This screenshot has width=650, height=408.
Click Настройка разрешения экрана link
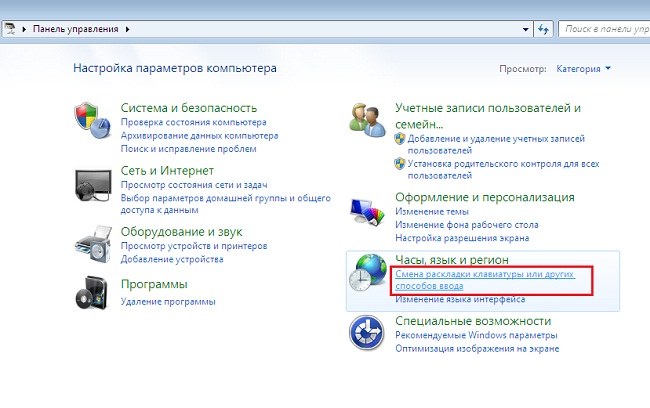[x=462, y=238]
